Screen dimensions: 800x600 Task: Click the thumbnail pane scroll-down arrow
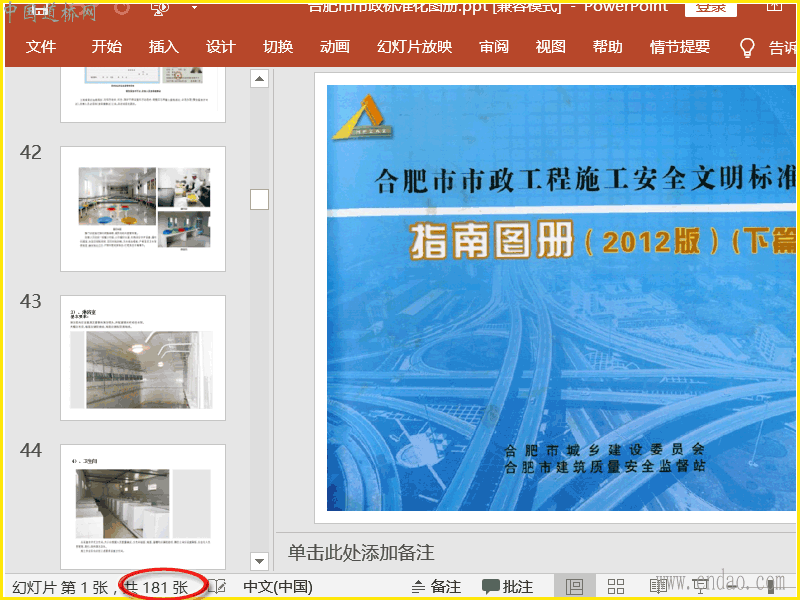[x=259, y=561]
